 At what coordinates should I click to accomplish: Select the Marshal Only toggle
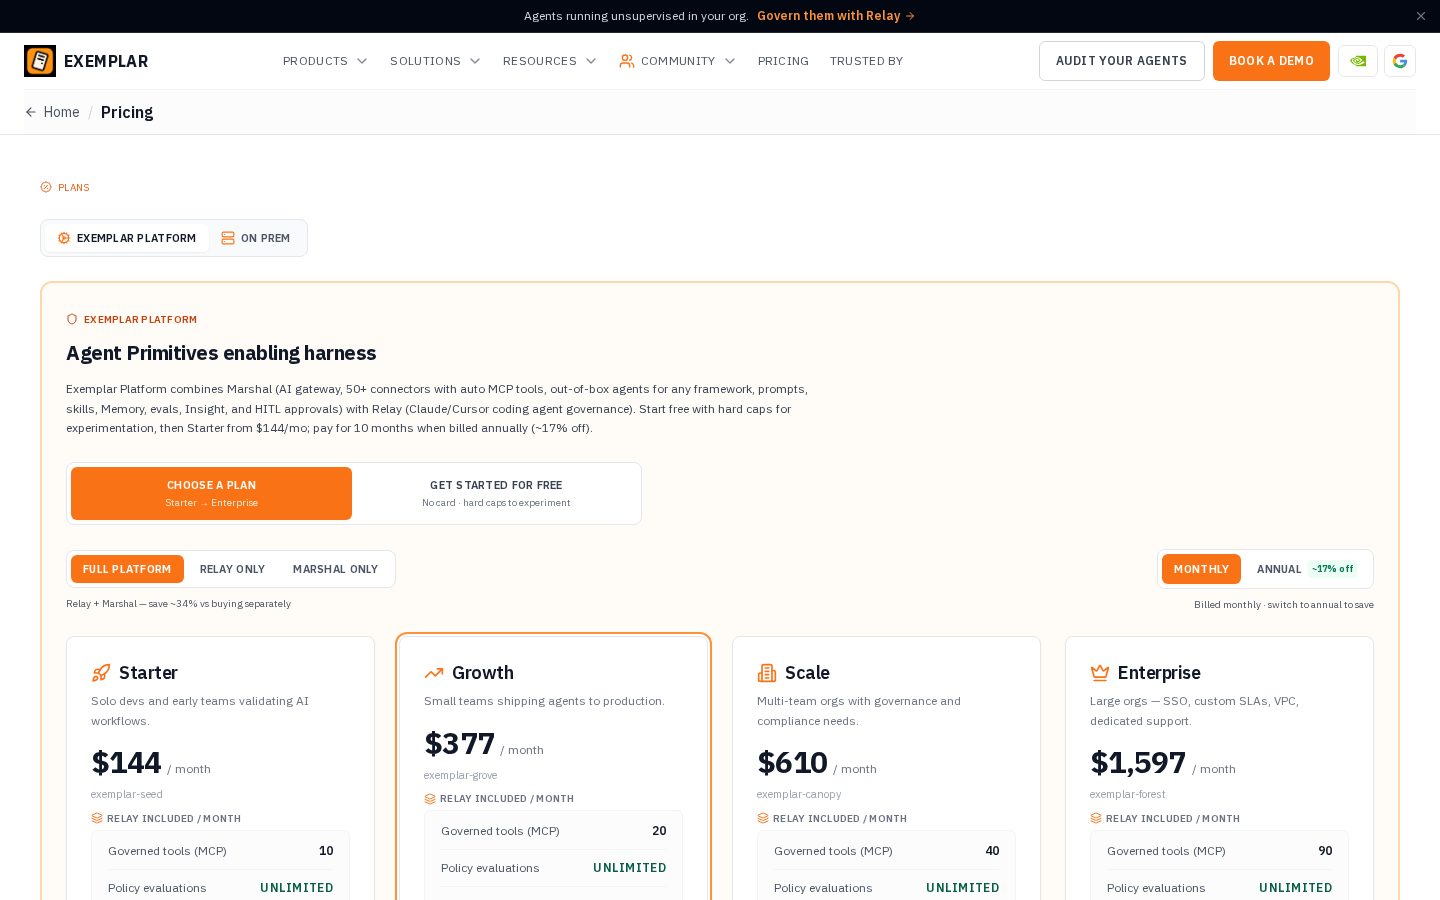(335, 569)
